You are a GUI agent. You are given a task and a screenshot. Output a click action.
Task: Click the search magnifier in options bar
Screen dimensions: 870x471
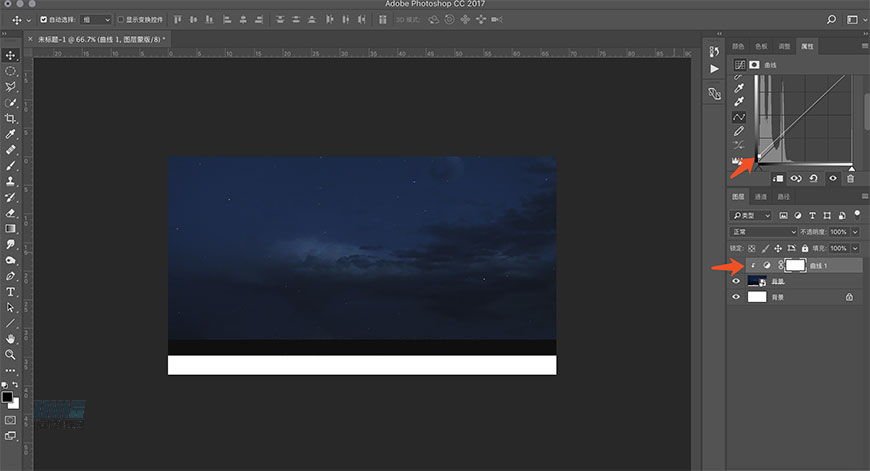click(831, 19)
